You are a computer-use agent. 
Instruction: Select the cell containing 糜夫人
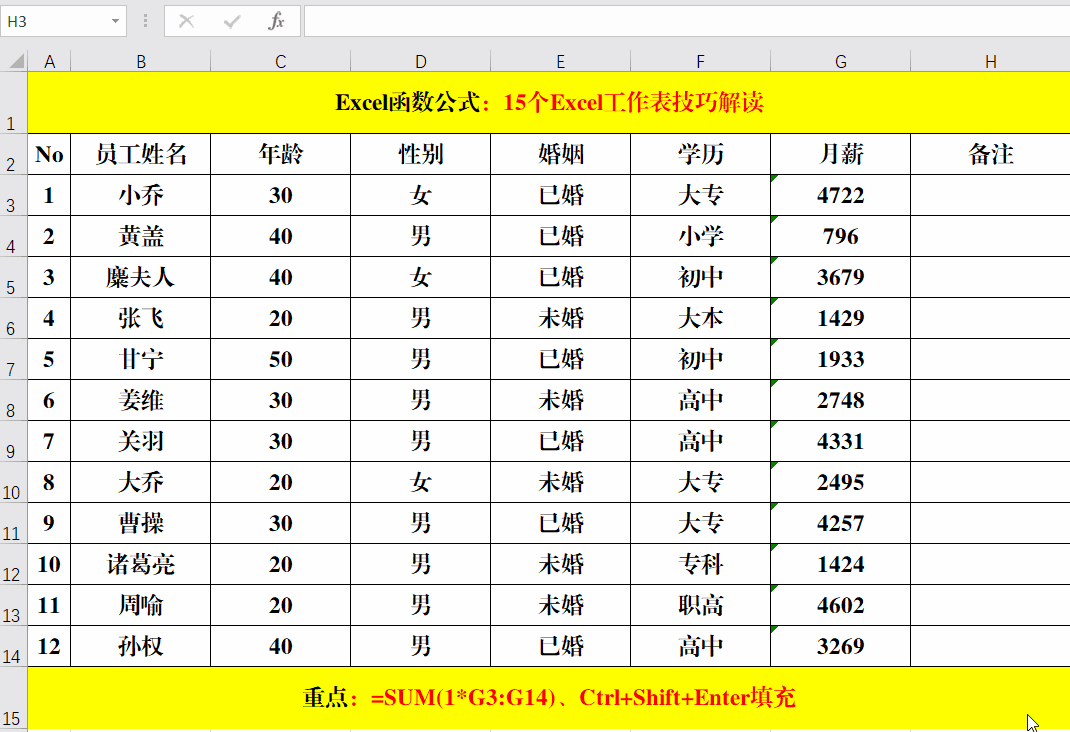(141, 277)
